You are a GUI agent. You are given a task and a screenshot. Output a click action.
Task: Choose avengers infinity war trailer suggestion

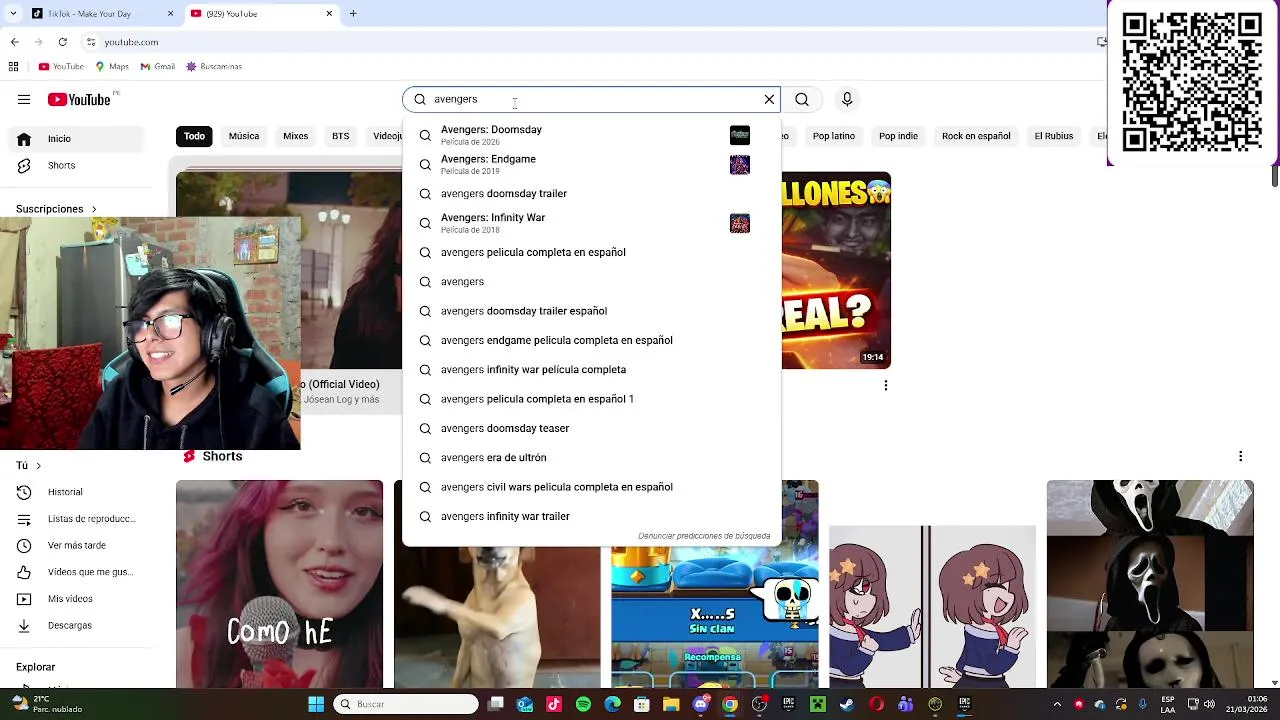[591, 516]
